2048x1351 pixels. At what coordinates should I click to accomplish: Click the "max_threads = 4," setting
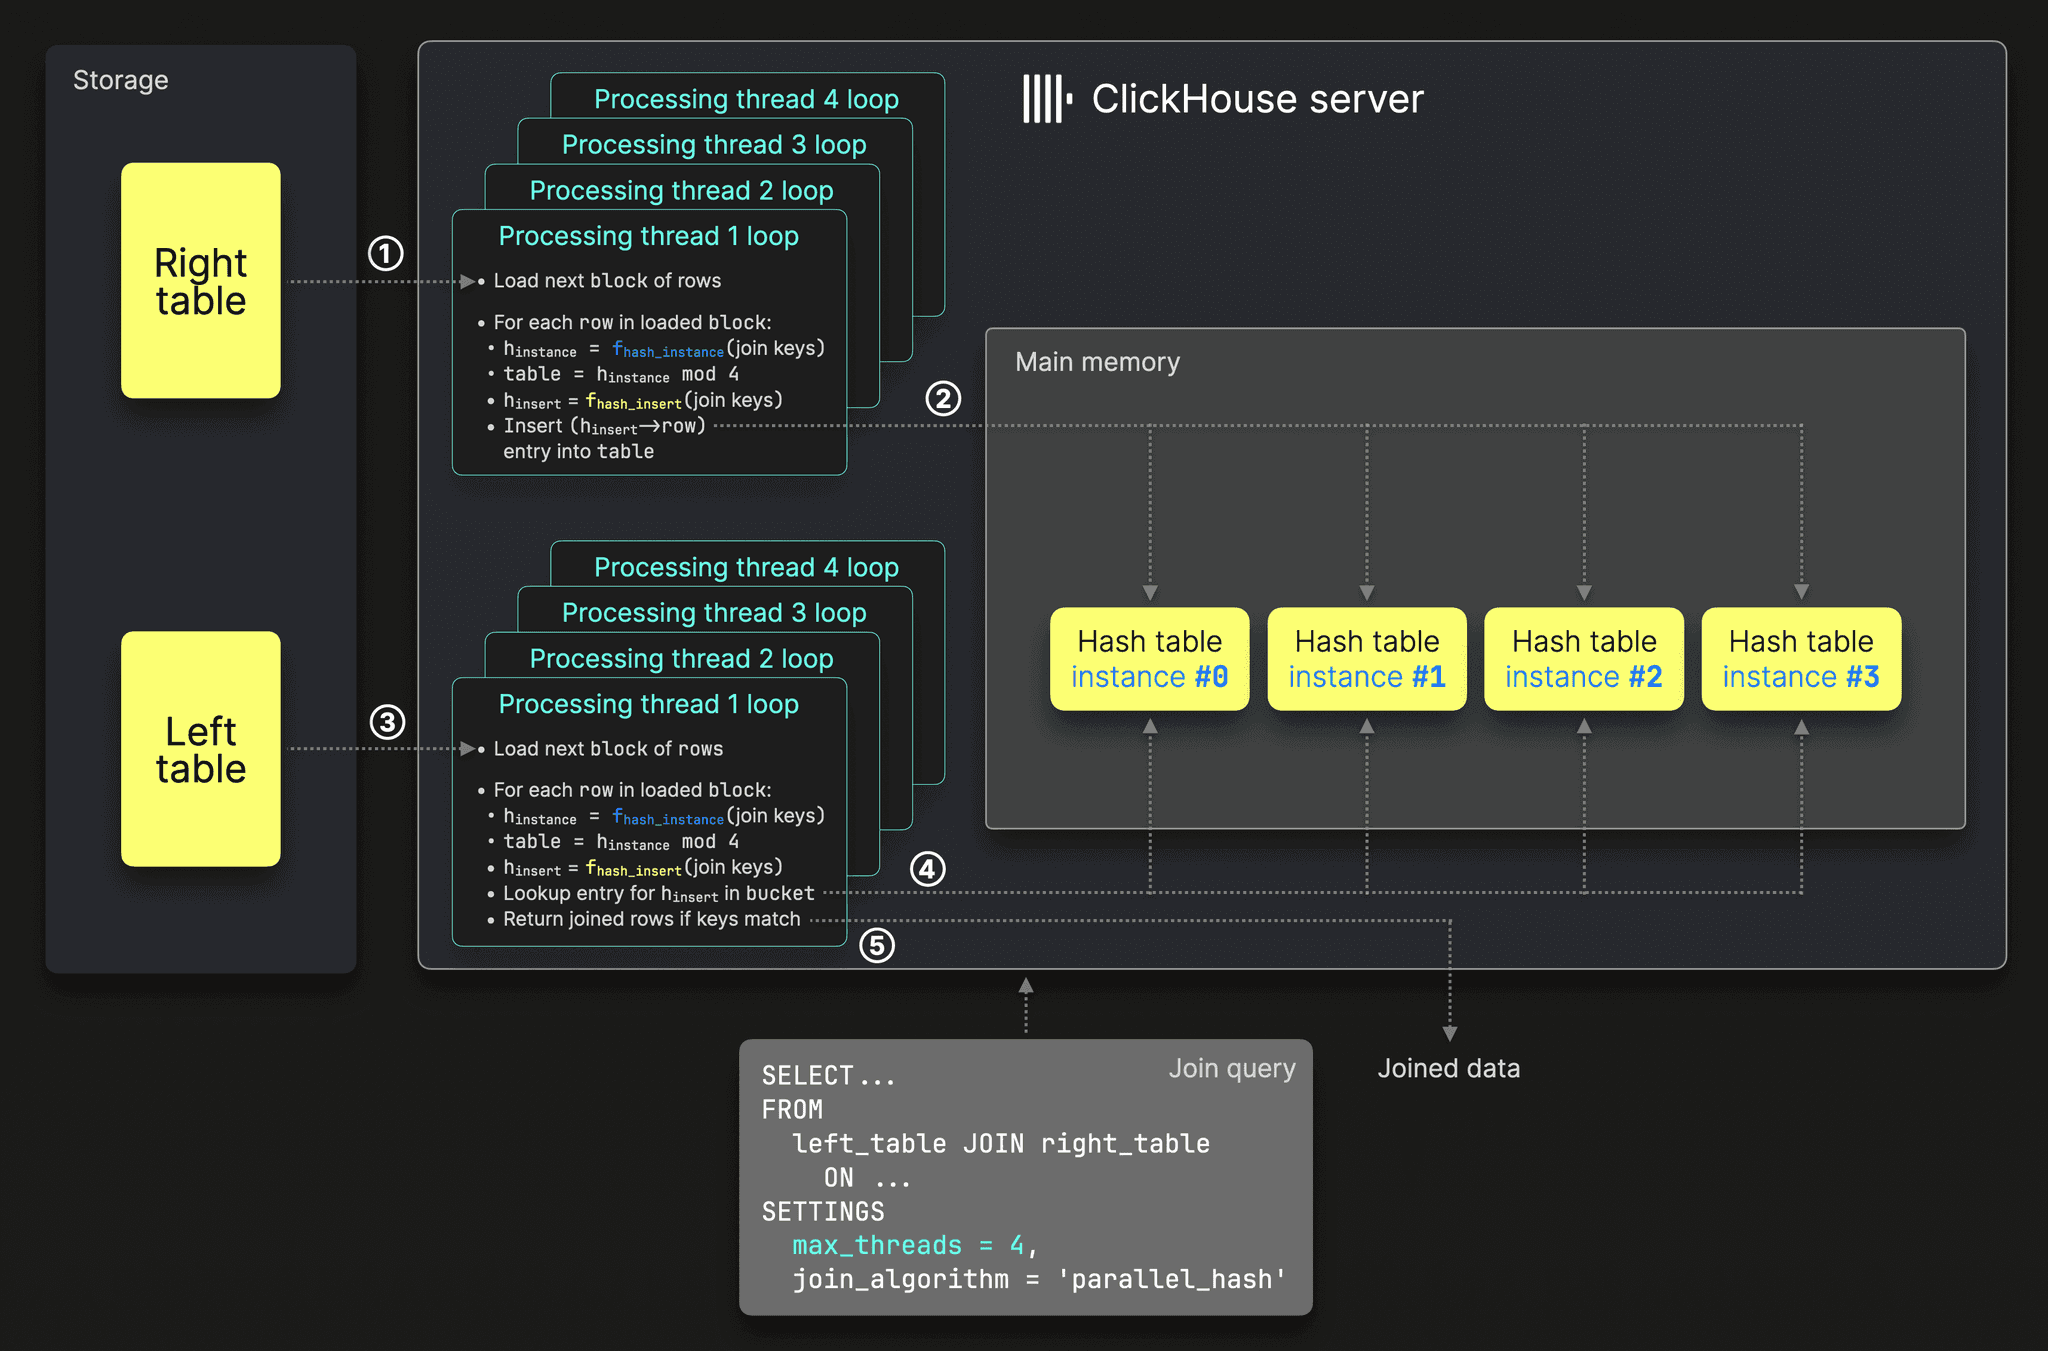pos(915,1246)
